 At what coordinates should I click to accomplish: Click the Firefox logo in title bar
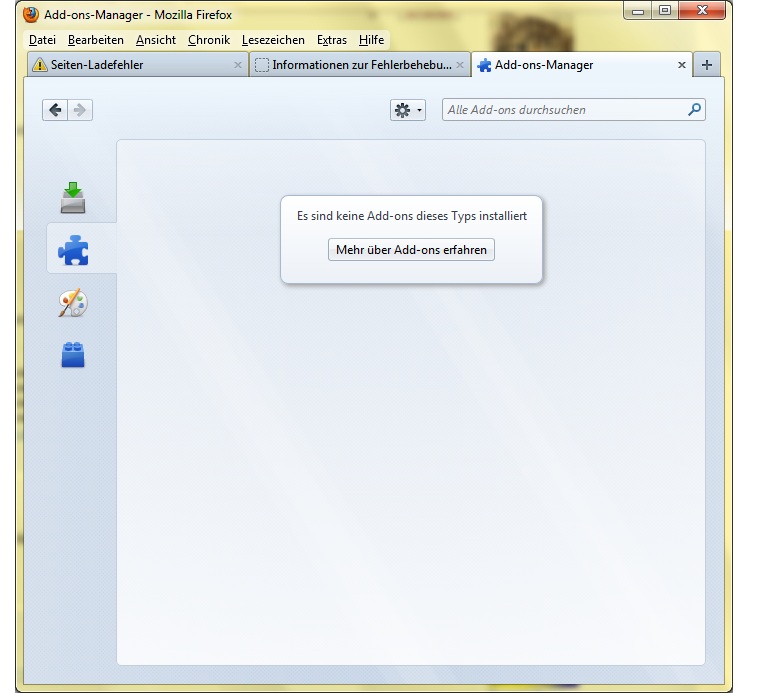[x=30, y=14]
